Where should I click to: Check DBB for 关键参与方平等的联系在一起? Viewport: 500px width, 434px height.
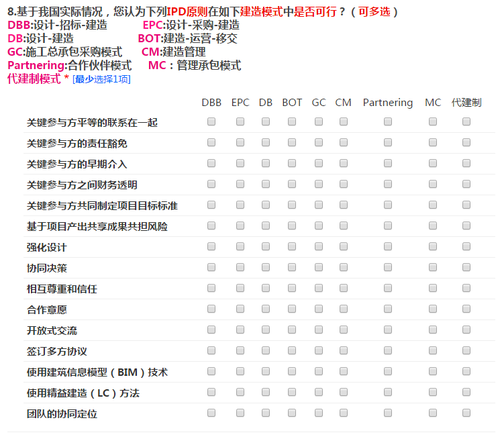pos(211,122)
